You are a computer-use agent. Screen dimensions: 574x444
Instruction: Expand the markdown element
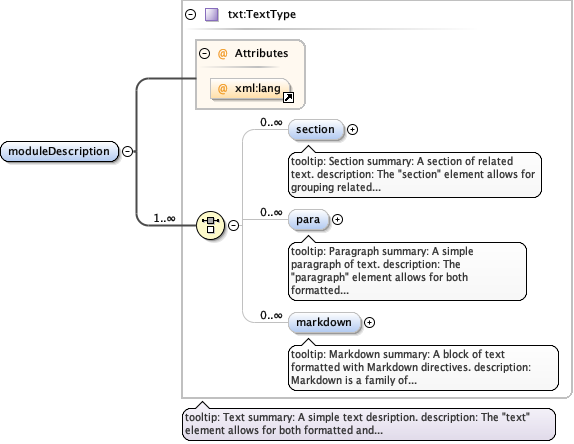coord(369,322)
